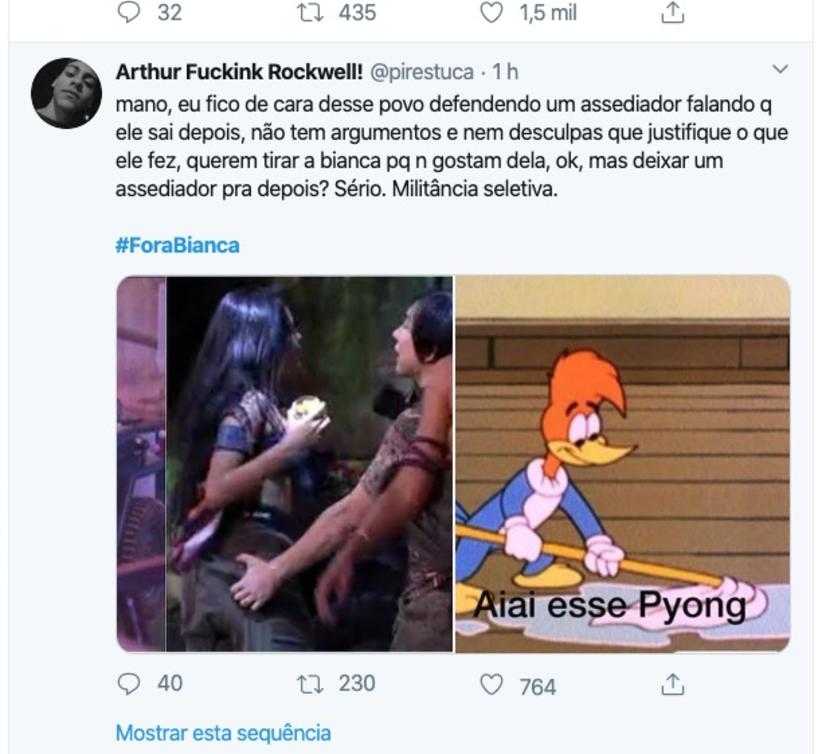Click the @pirestuca handle
This screenshot has width=822, height=754.
tap(420, 72)
